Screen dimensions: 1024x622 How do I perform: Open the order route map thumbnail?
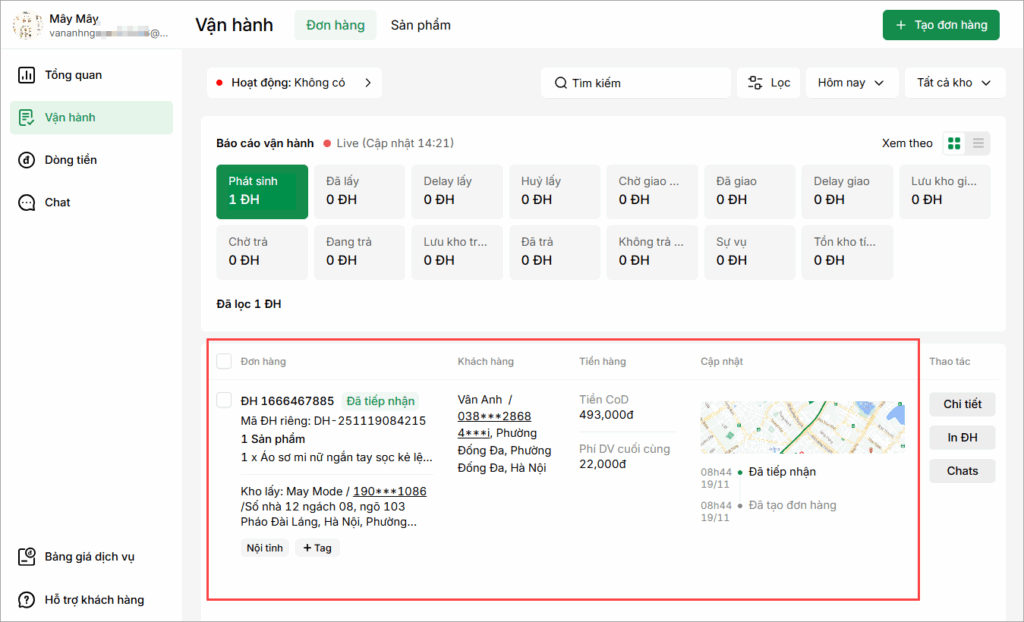[803, 427]
